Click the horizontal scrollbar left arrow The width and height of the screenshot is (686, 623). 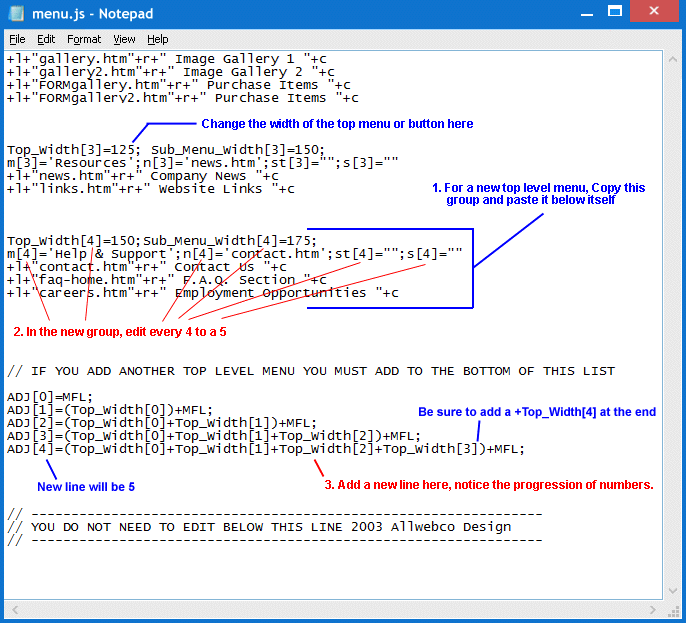pyautogui.click(x=13, y=607)
